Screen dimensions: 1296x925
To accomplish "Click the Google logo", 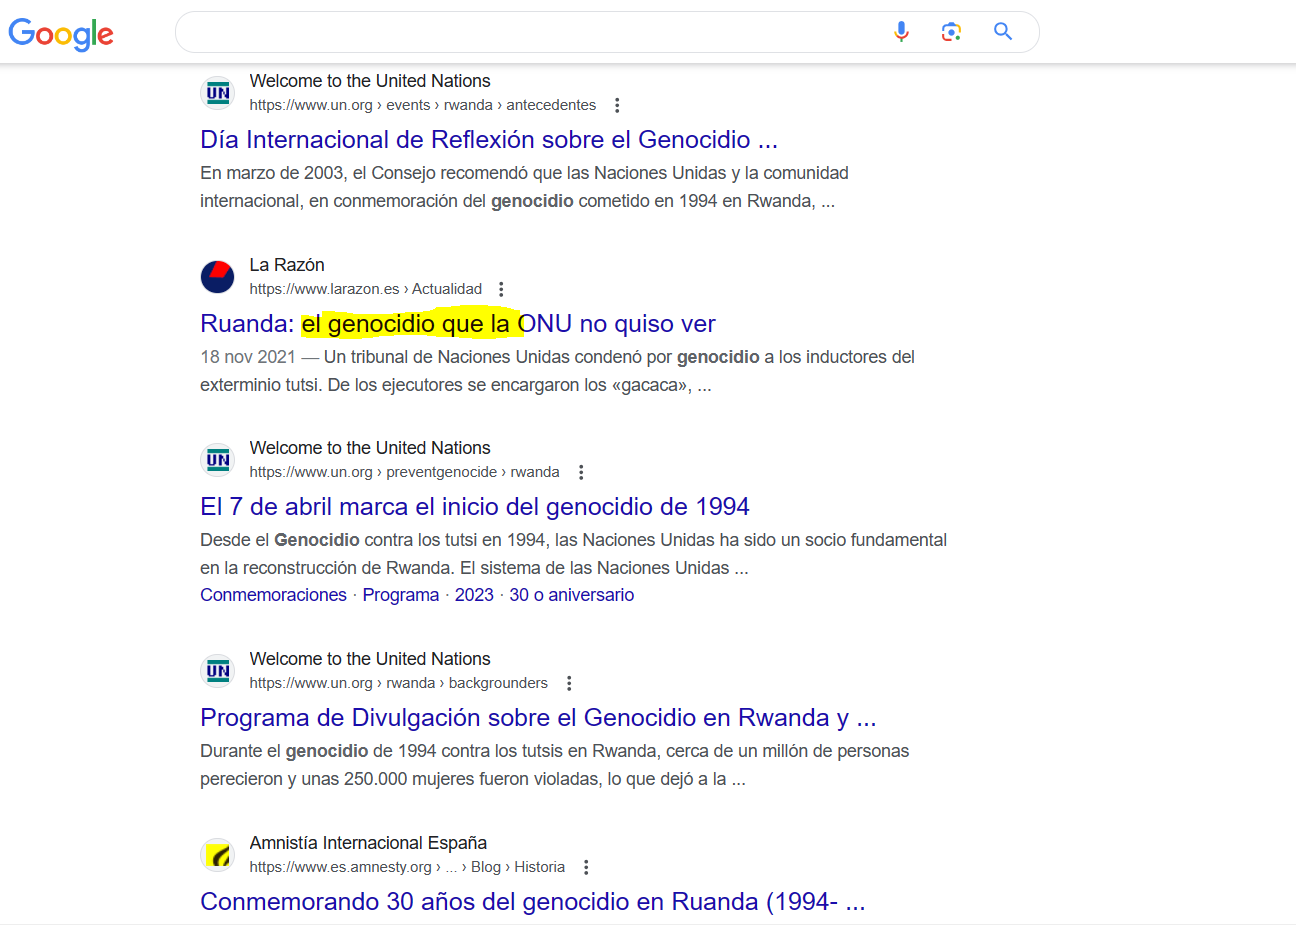I will tap(61, 34).
